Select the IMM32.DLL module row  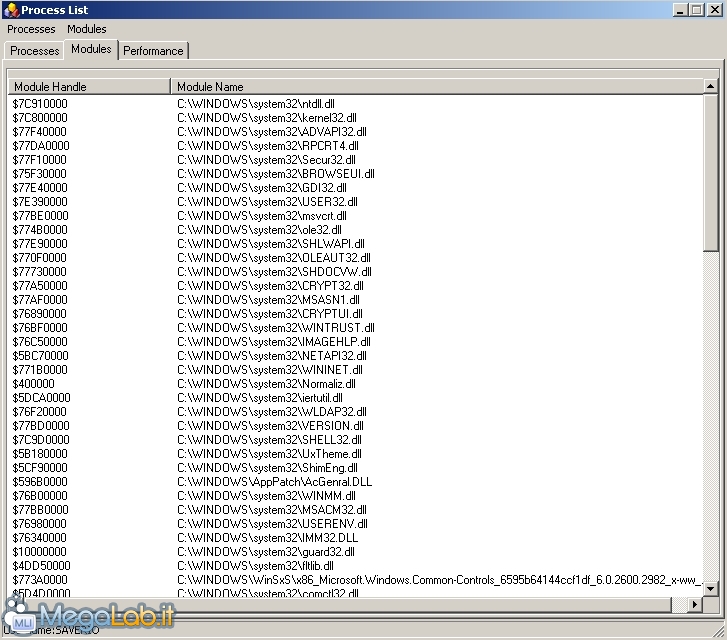[x=356, y=538]
